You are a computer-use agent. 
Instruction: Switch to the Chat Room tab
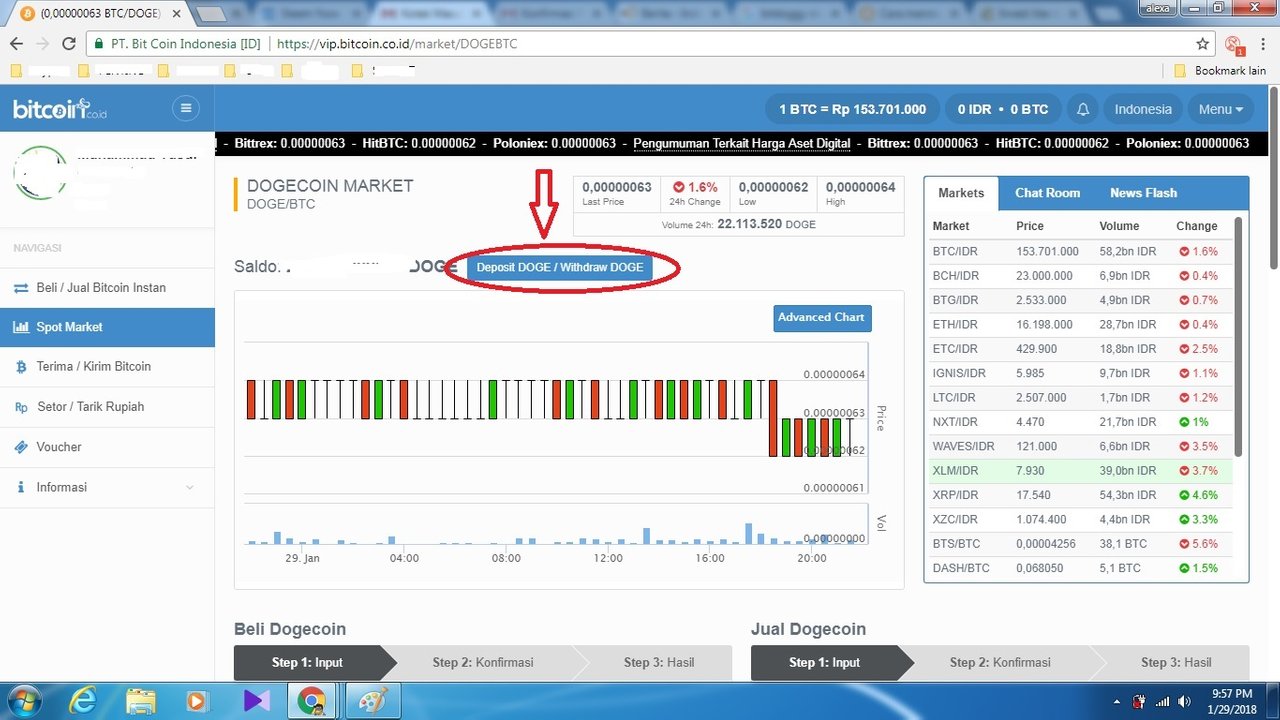[1047, 193]
